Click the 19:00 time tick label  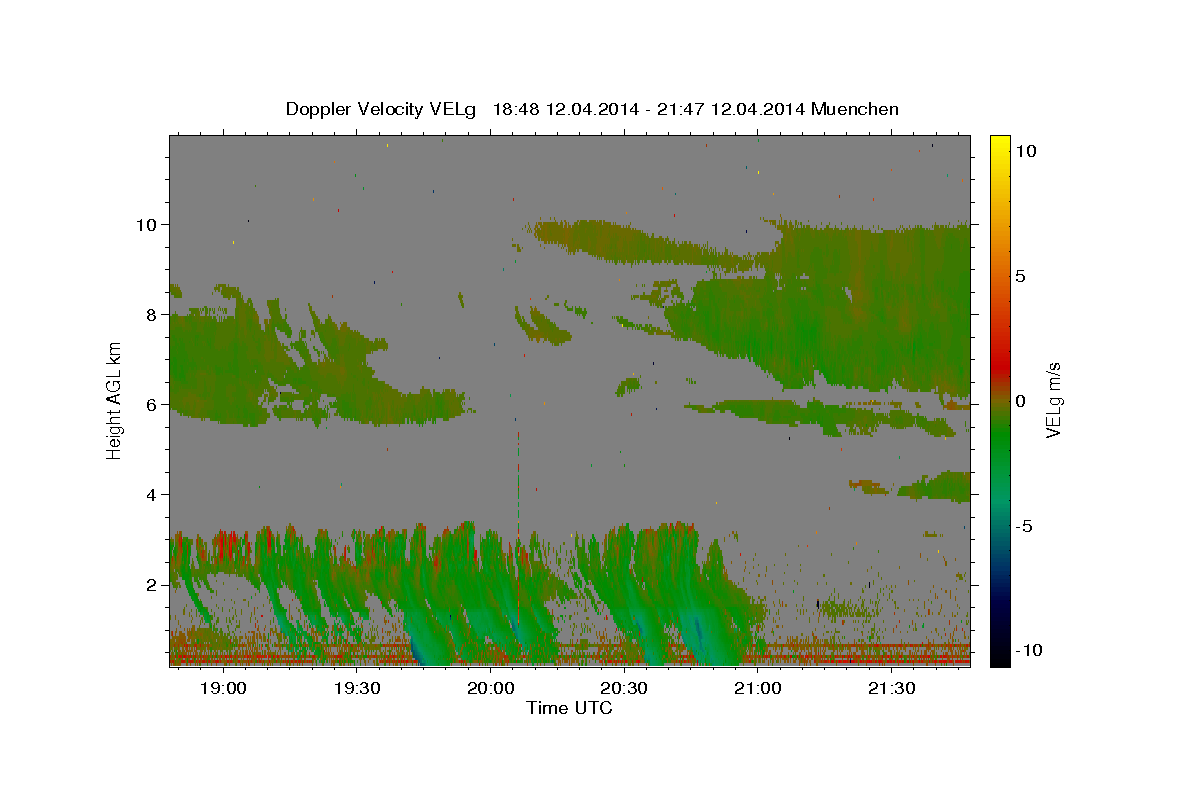[223, 689]
